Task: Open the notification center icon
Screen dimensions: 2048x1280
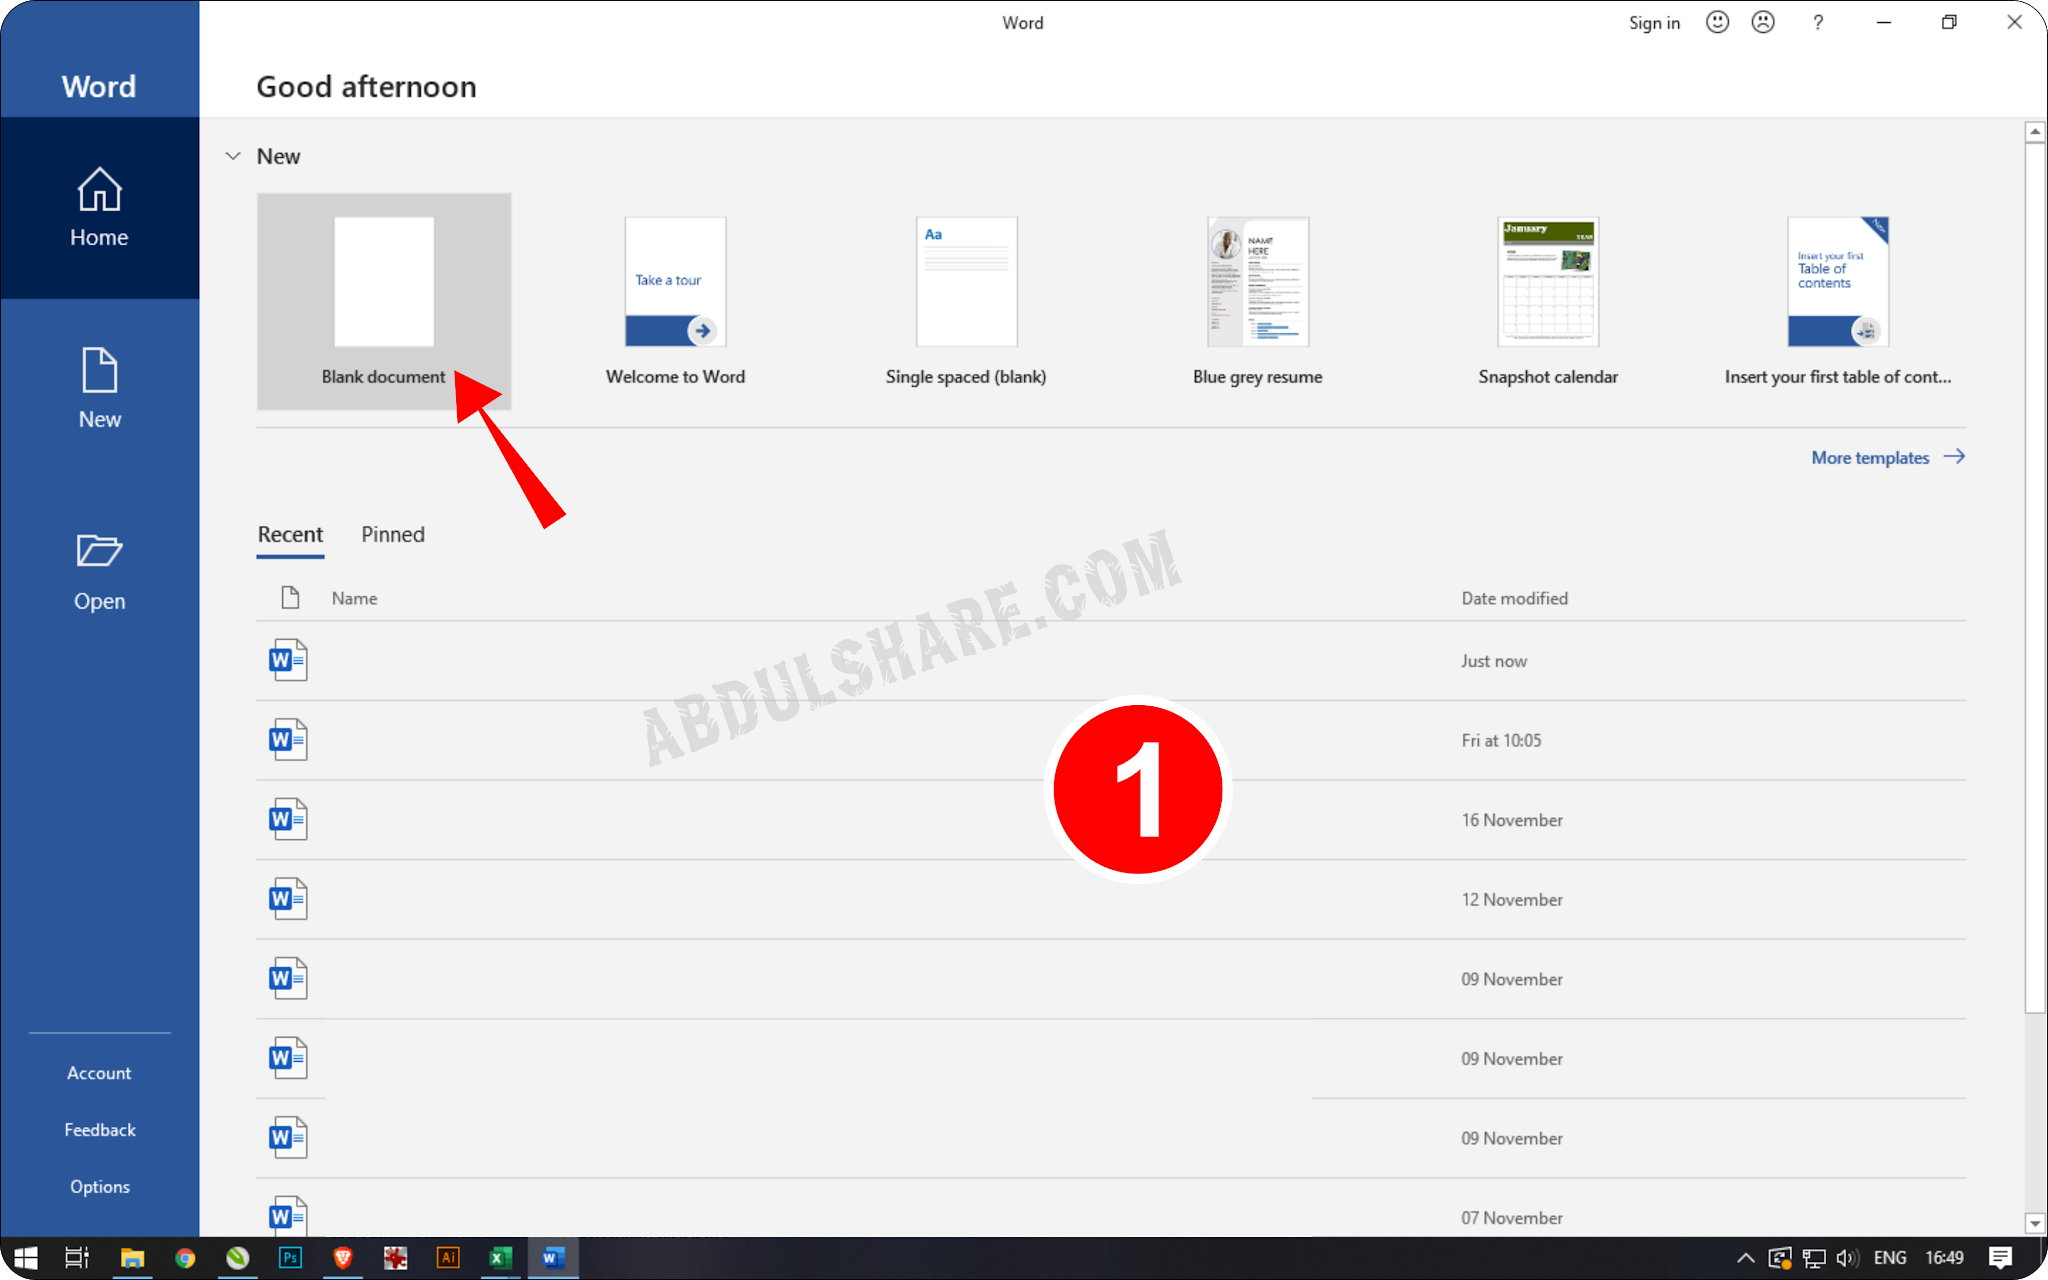Action: (2001, 1258)
